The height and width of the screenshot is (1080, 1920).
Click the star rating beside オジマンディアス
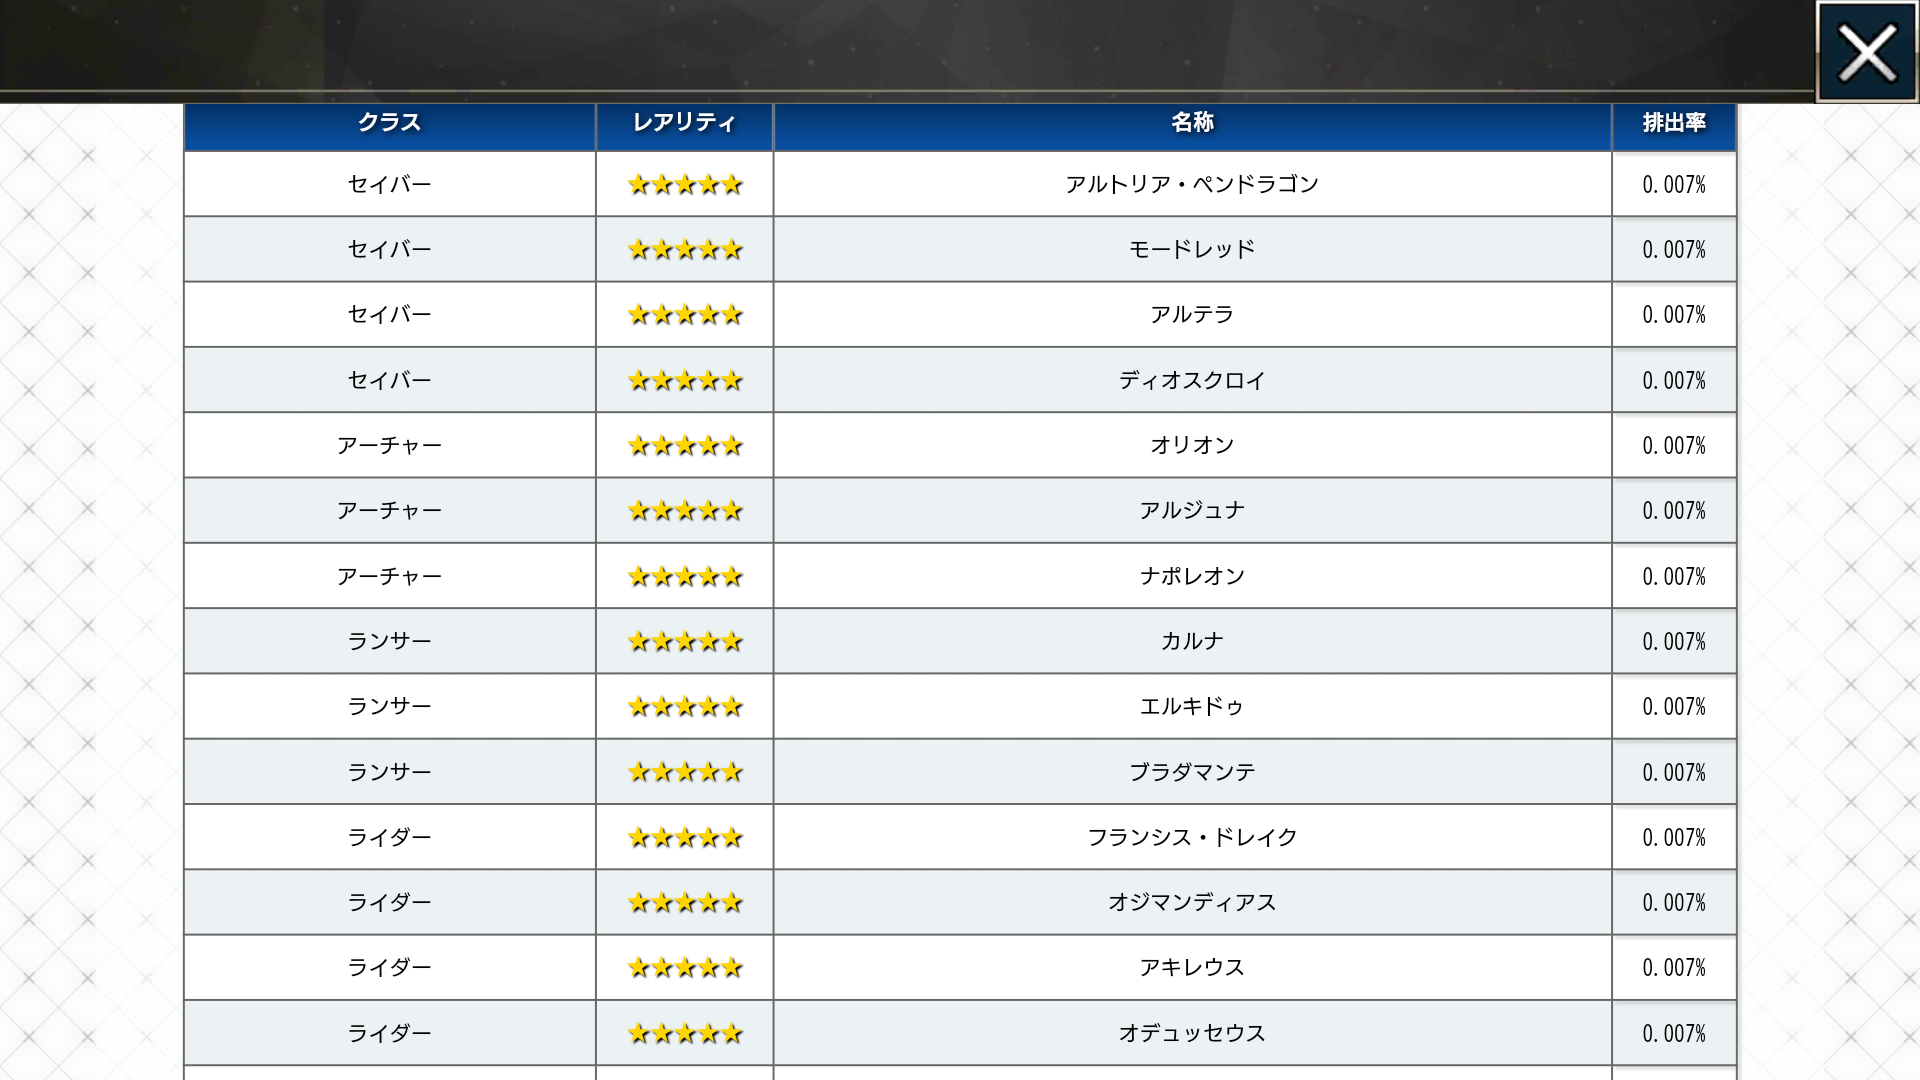(x=685, y=903)
